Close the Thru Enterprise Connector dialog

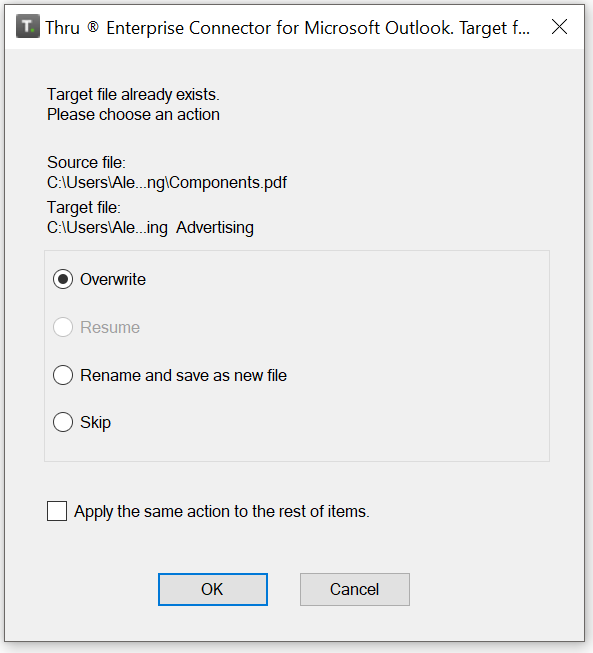coord(559,27)
